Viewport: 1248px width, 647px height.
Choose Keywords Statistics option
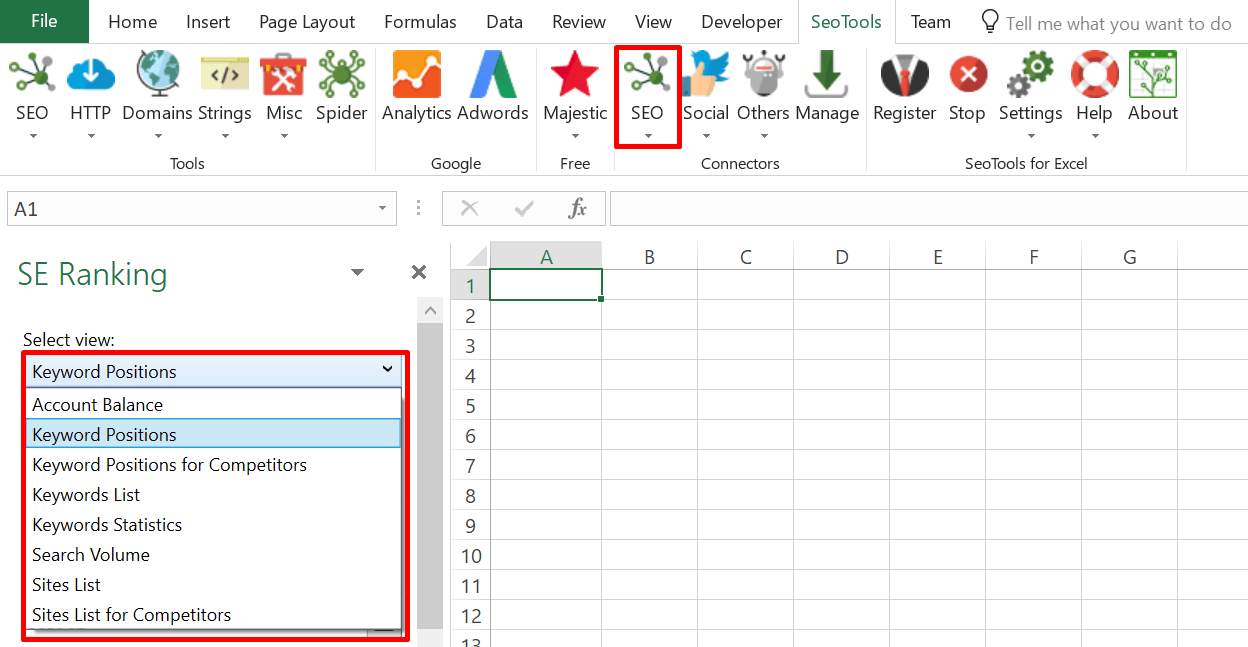(213, 525)
